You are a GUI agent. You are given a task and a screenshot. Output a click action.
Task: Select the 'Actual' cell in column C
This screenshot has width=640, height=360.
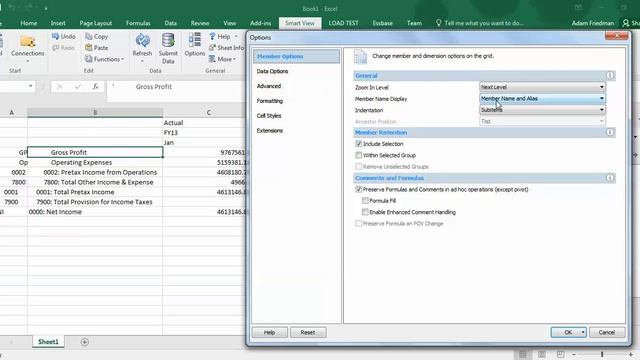pos(204,122)
